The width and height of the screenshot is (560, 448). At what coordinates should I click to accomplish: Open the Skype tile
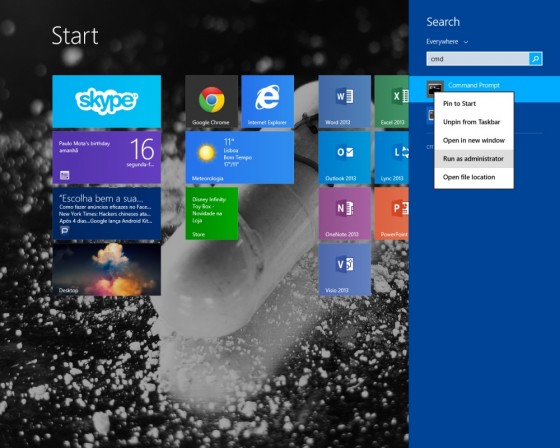(x=106, y=101)
